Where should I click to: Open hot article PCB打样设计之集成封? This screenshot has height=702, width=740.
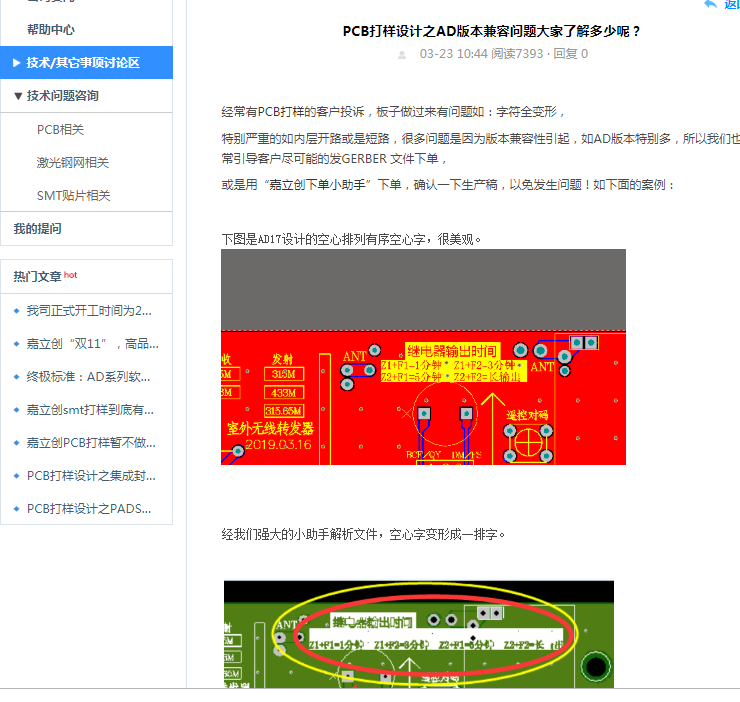tap(91, 476)
